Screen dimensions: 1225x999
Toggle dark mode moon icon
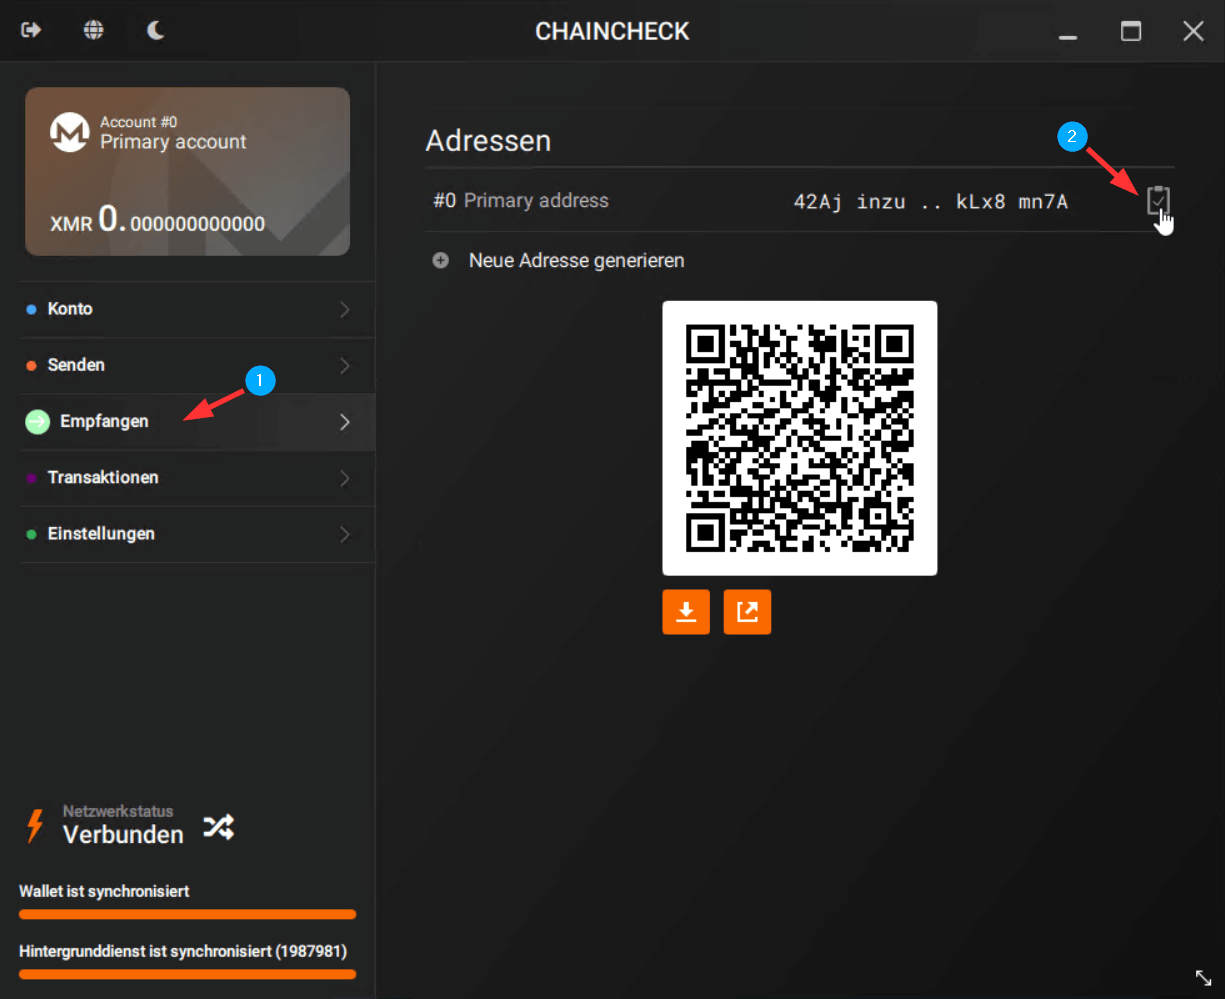(x=155, y=30)
